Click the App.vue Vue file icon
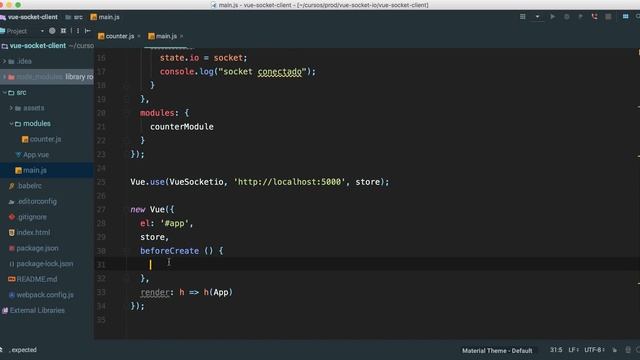The image size is (640, 360). pyautogui.click(x=18, y=155)
